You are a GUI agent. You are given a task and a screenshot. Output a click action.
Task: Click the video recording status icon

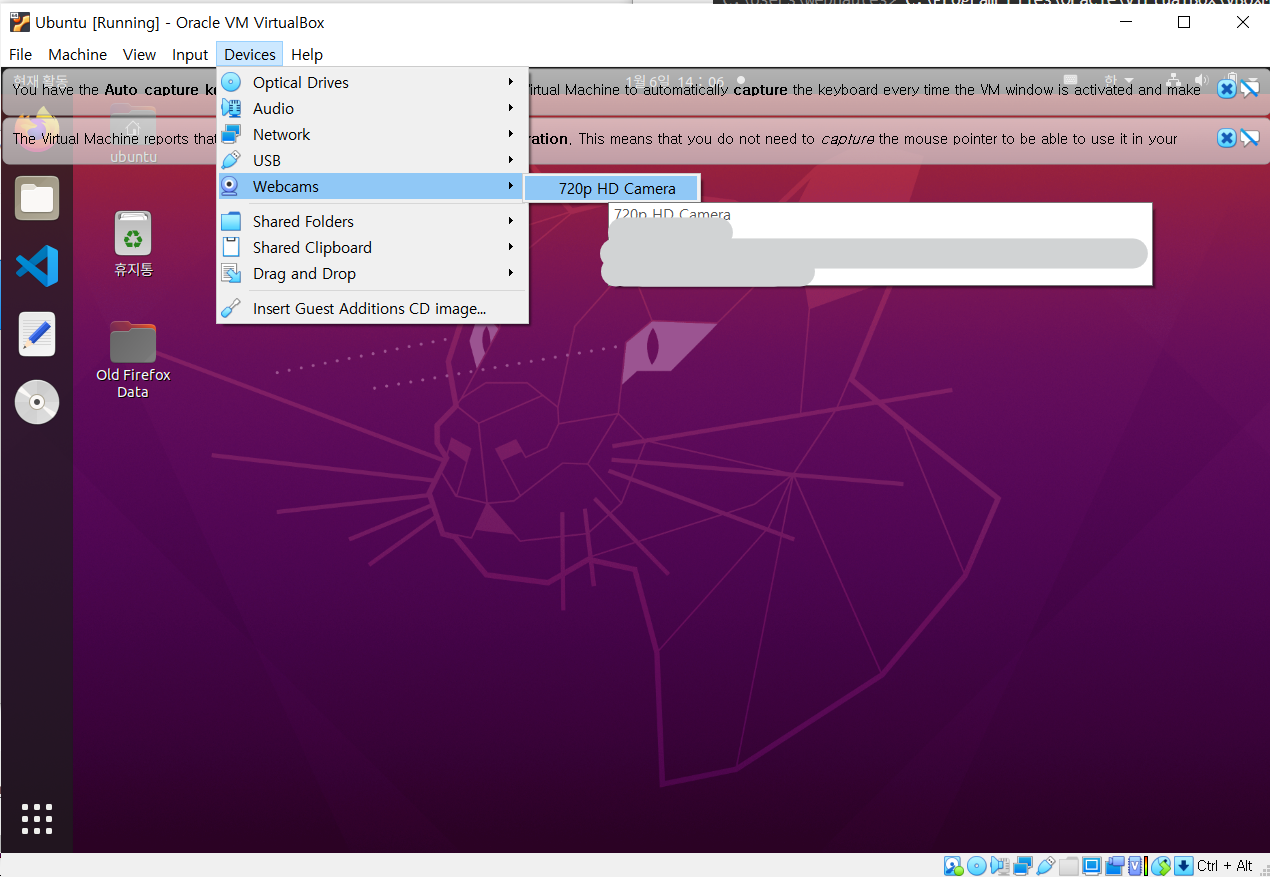point(1115,866)
